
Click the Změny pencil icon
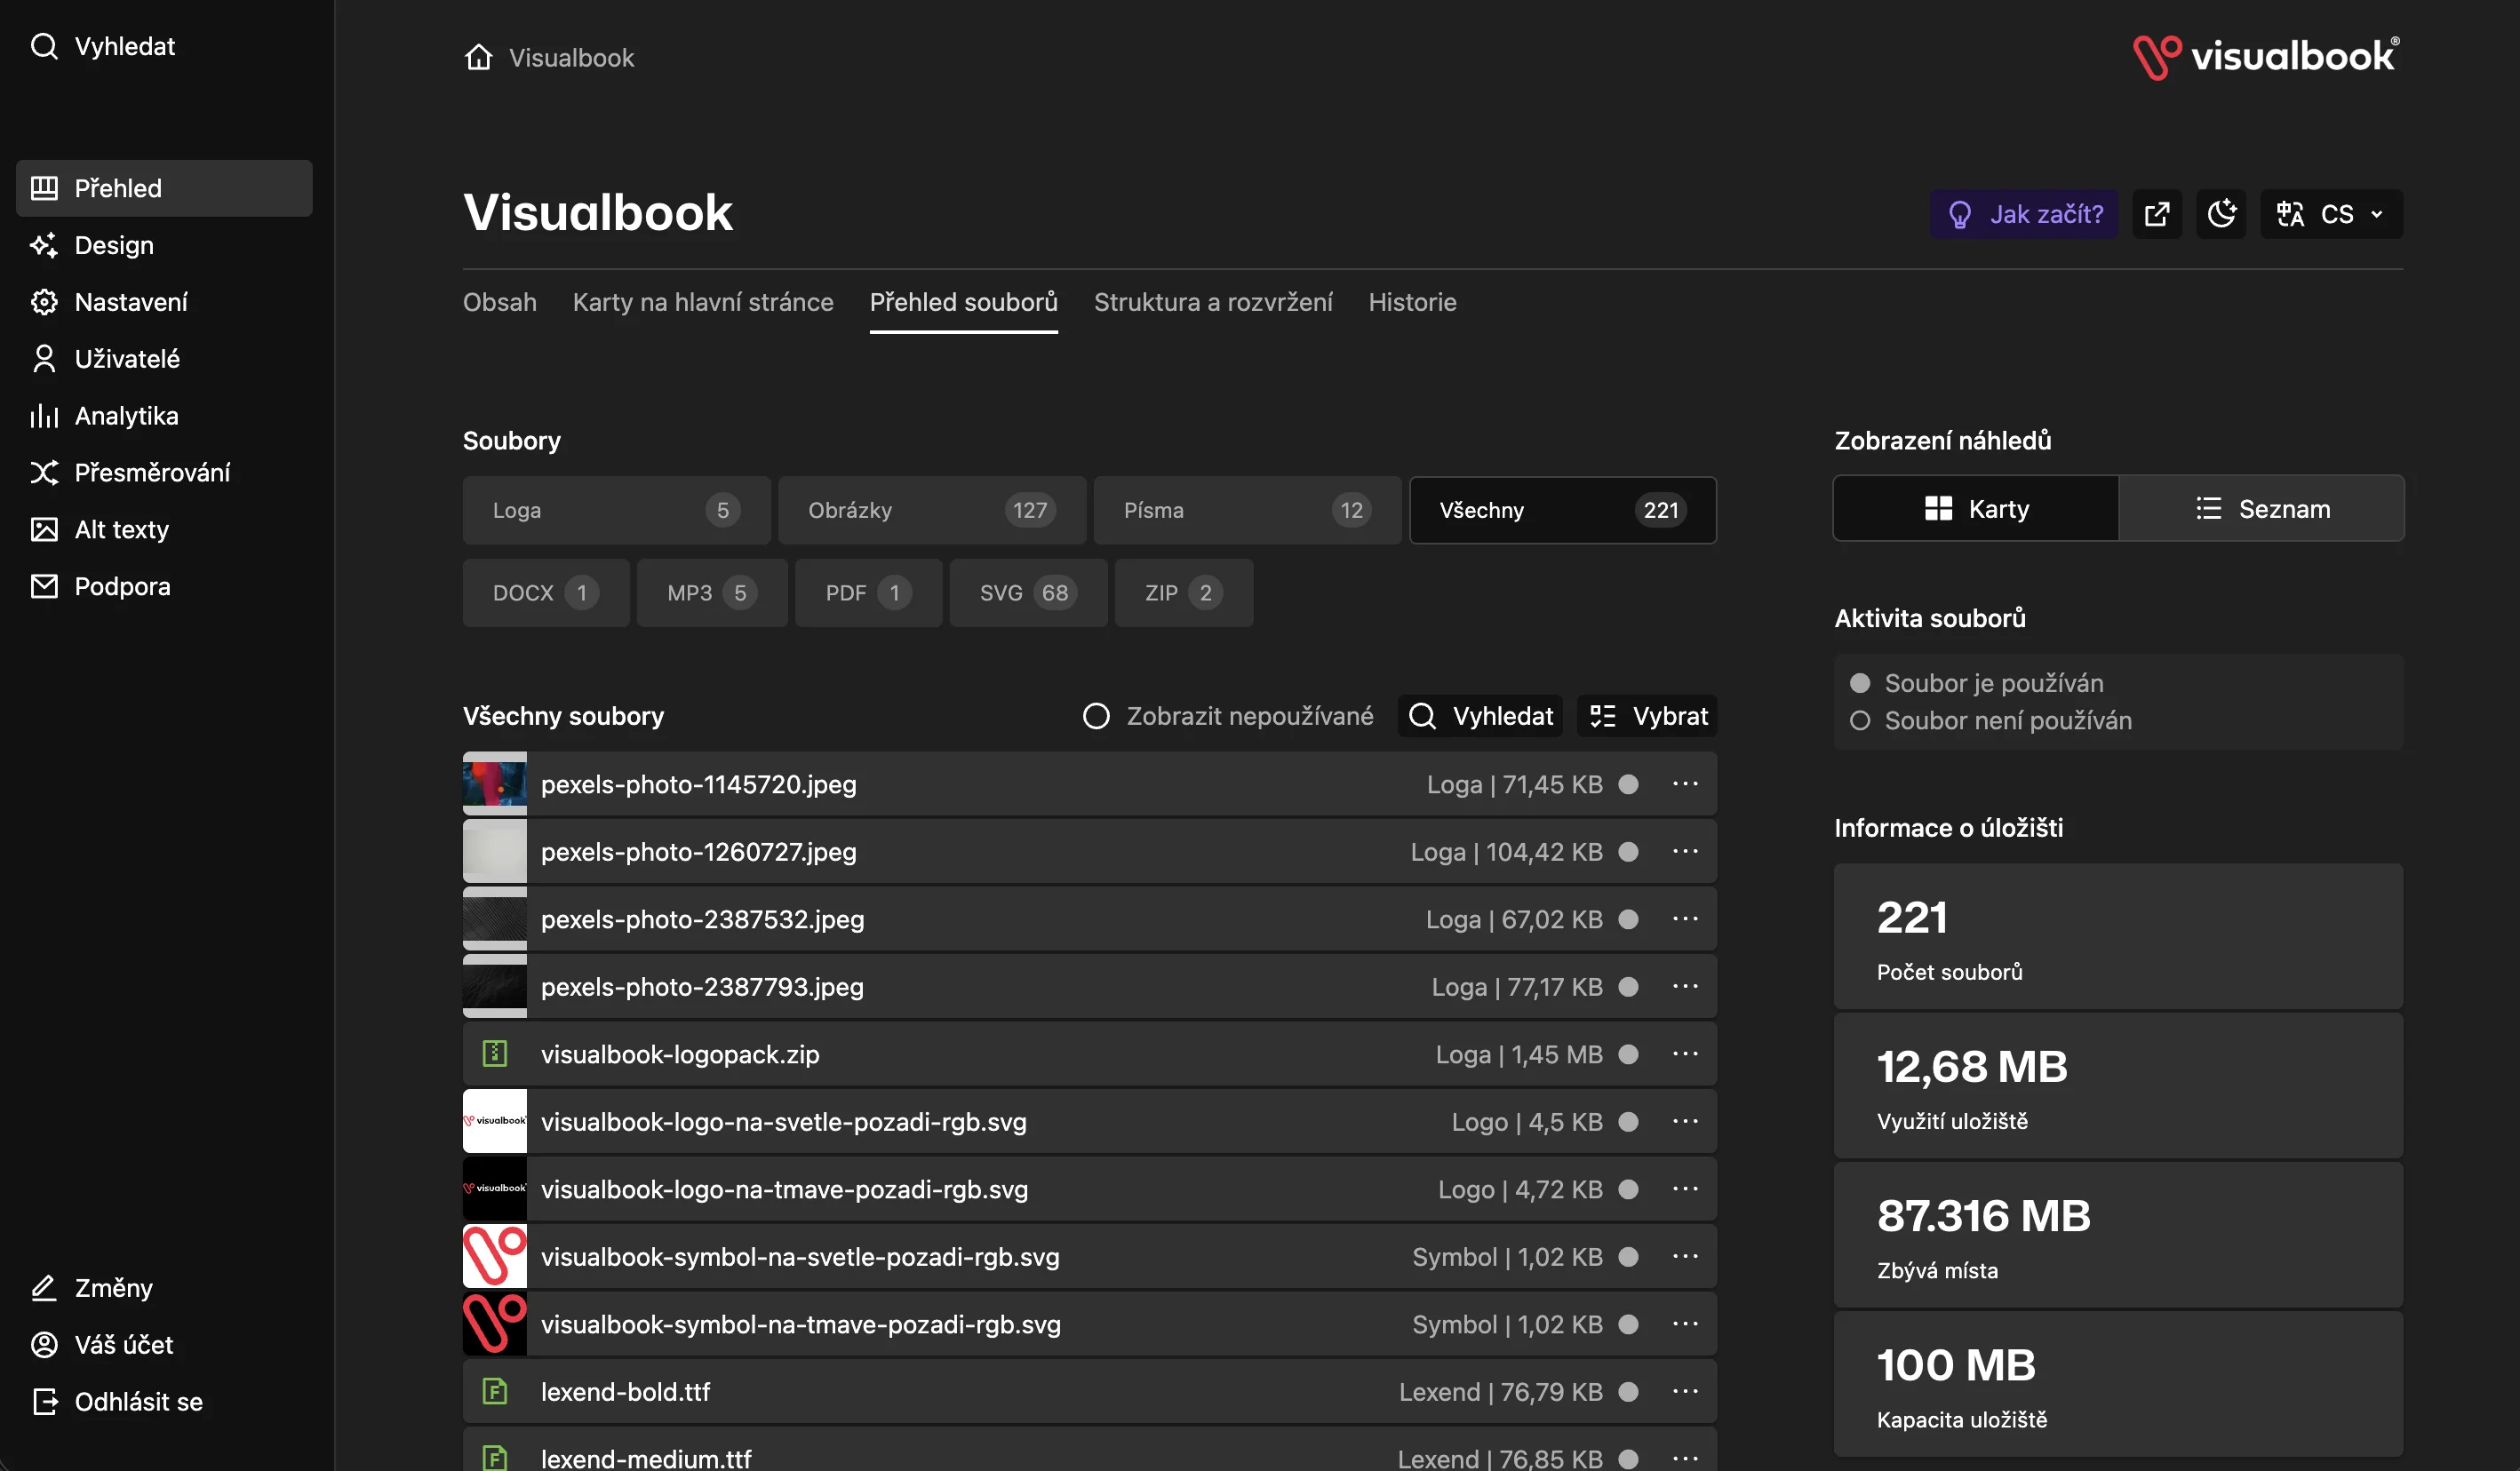(44, 1288)
